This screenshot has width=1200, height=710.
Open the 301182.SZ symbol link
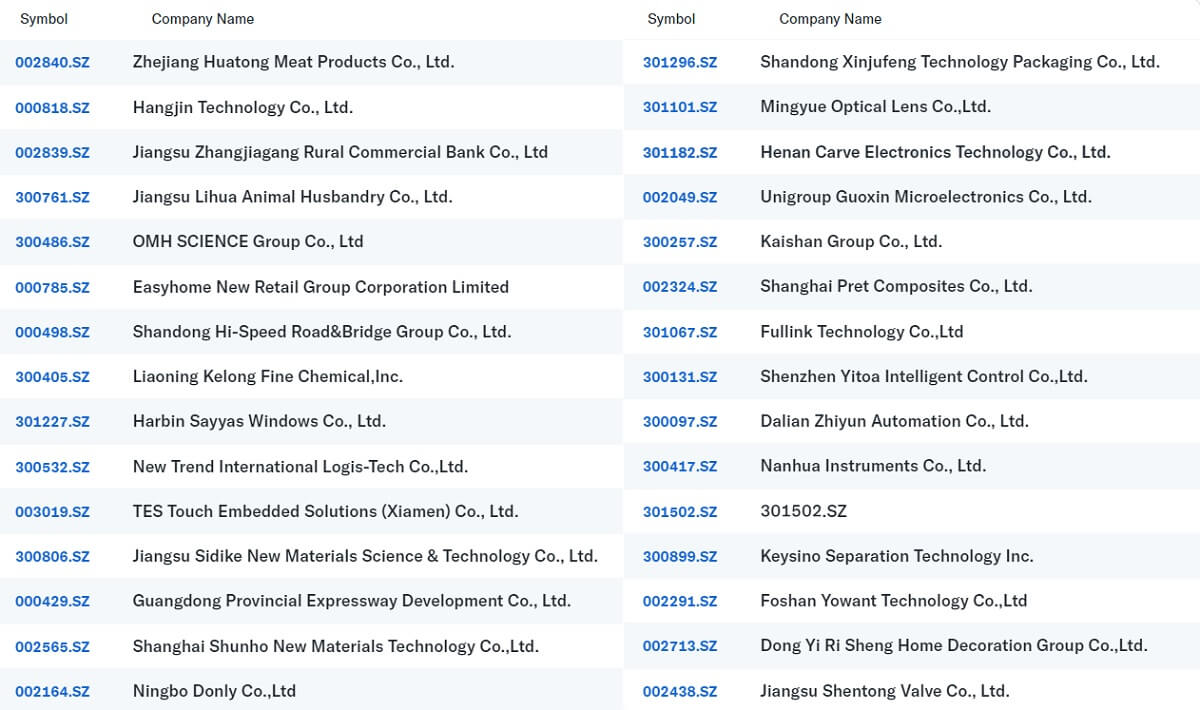tap(680, 152)
